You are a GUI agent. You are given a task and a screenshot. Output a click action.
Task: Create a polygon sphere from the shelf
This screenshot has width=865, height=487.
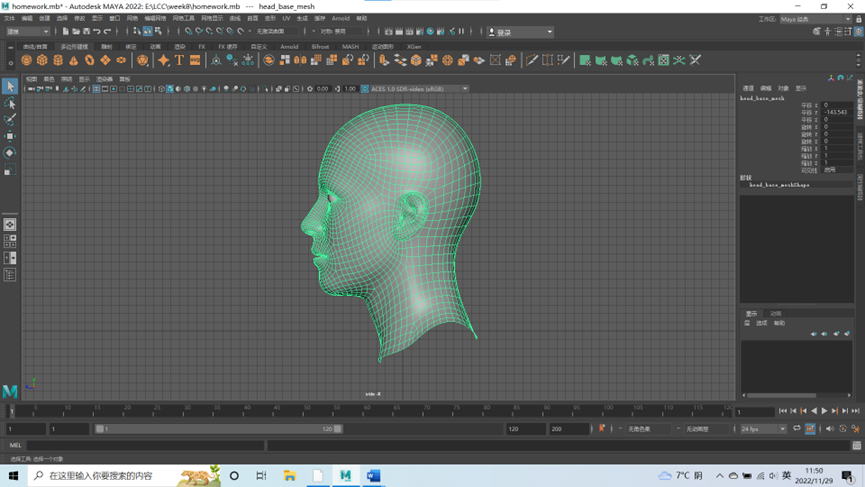coord(27,61)
